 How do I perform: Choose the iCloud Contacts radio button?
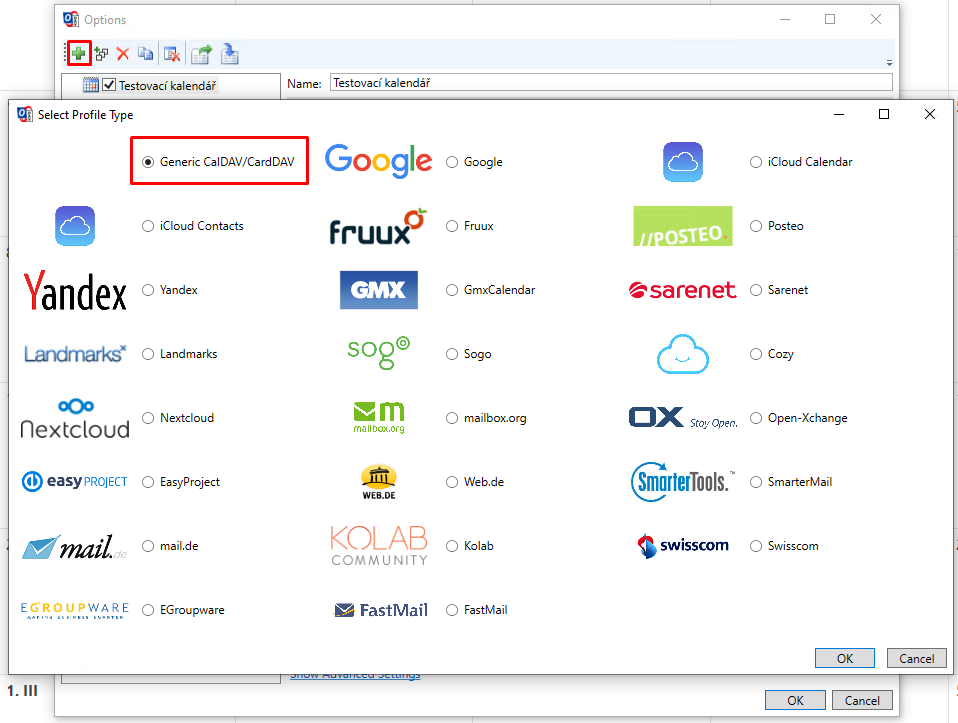coord(148,226)
